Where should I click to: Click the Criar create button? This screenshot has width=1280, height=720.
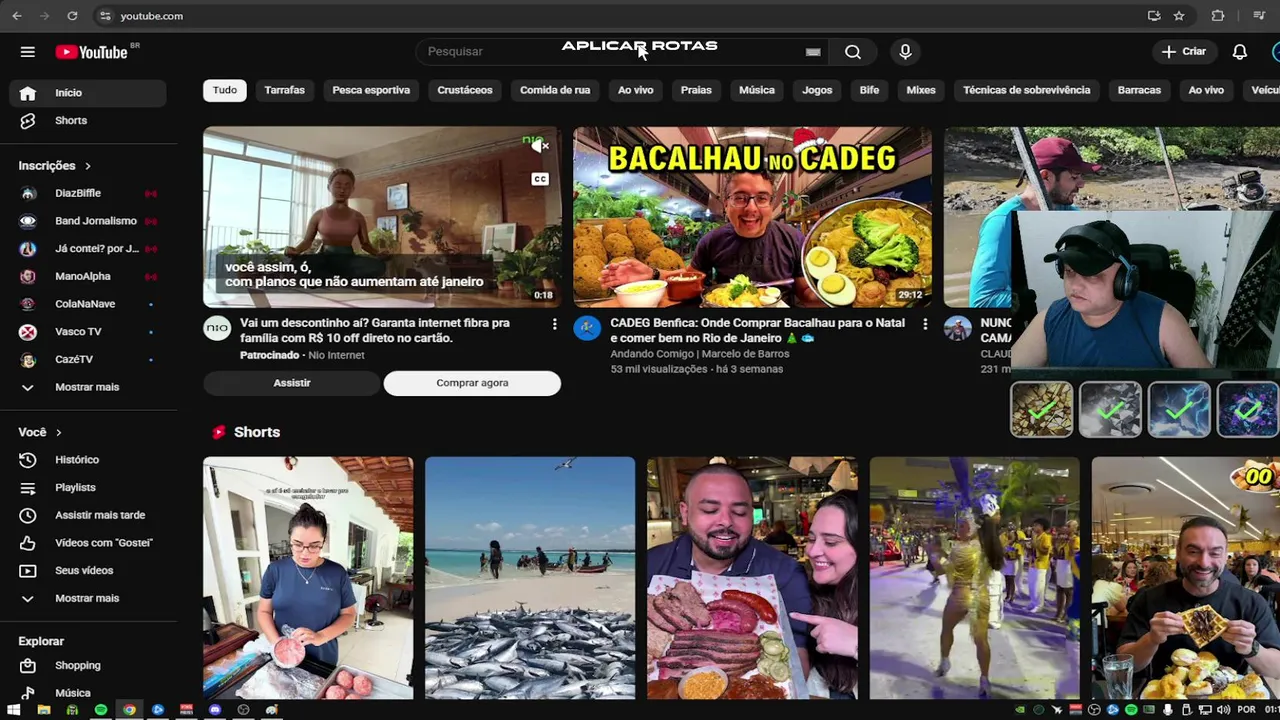click(x=1184, y=52)
